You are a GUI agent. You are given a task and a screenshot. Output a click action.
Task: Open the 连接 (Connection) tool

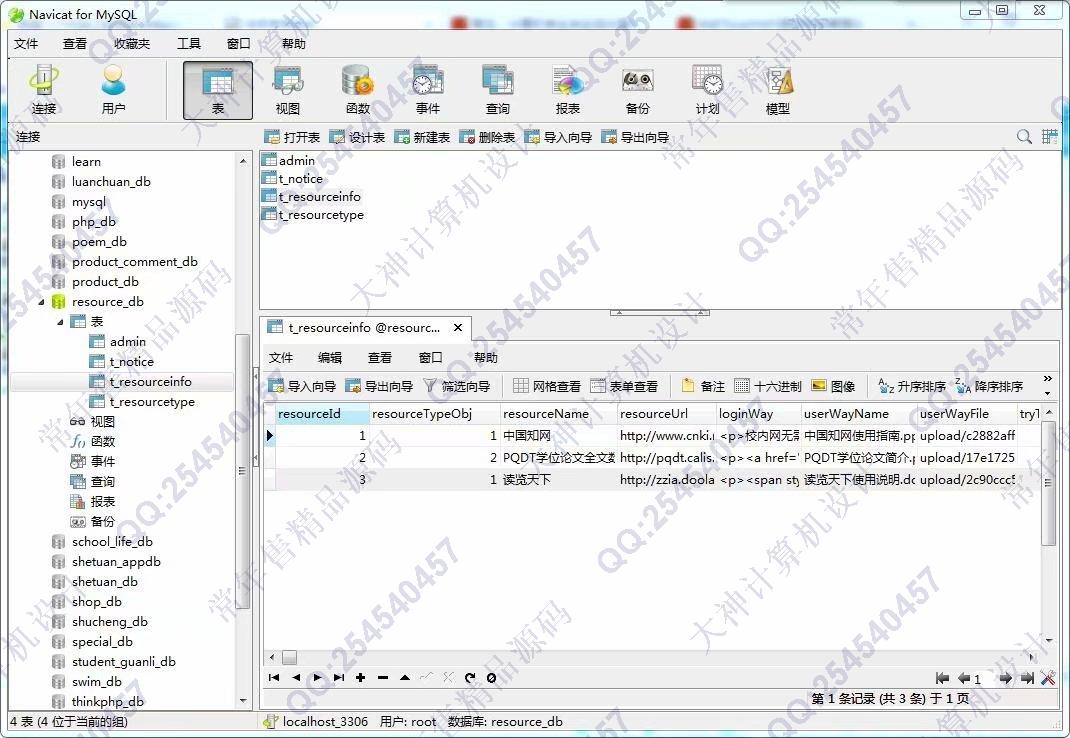pos(44,90)
